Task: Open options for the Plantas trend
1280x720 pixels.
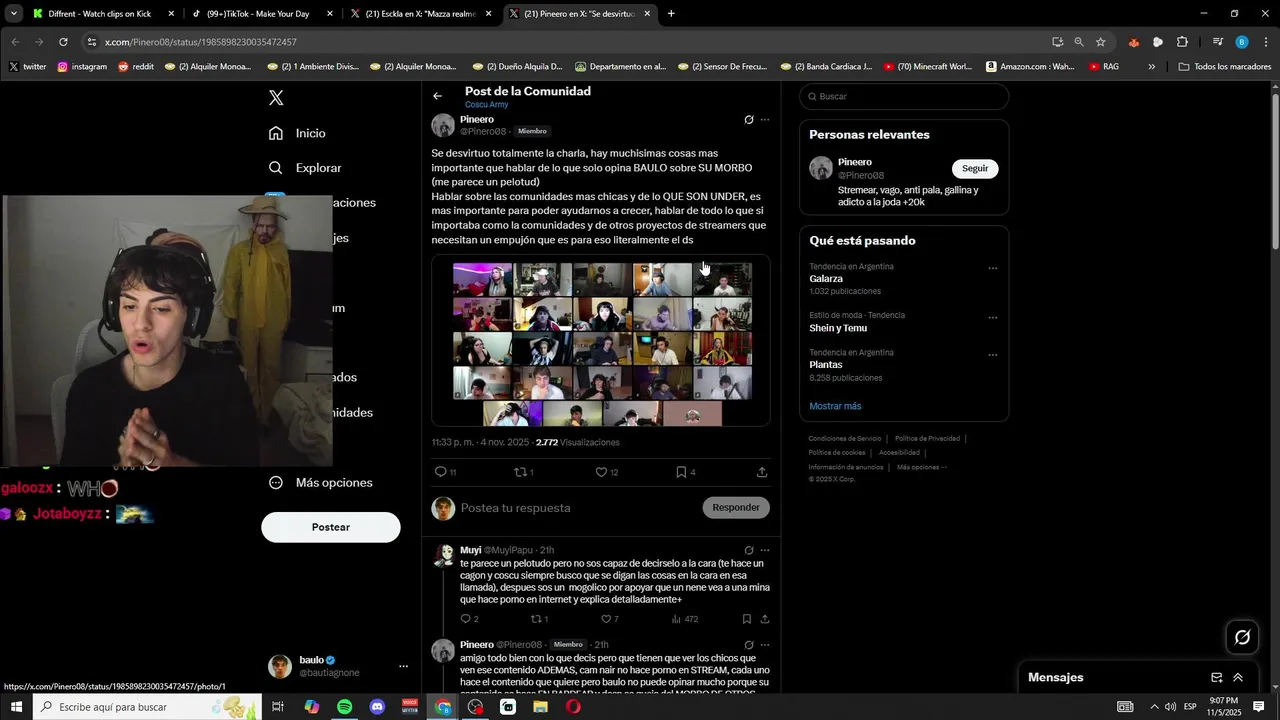Action: pos(993,354)
